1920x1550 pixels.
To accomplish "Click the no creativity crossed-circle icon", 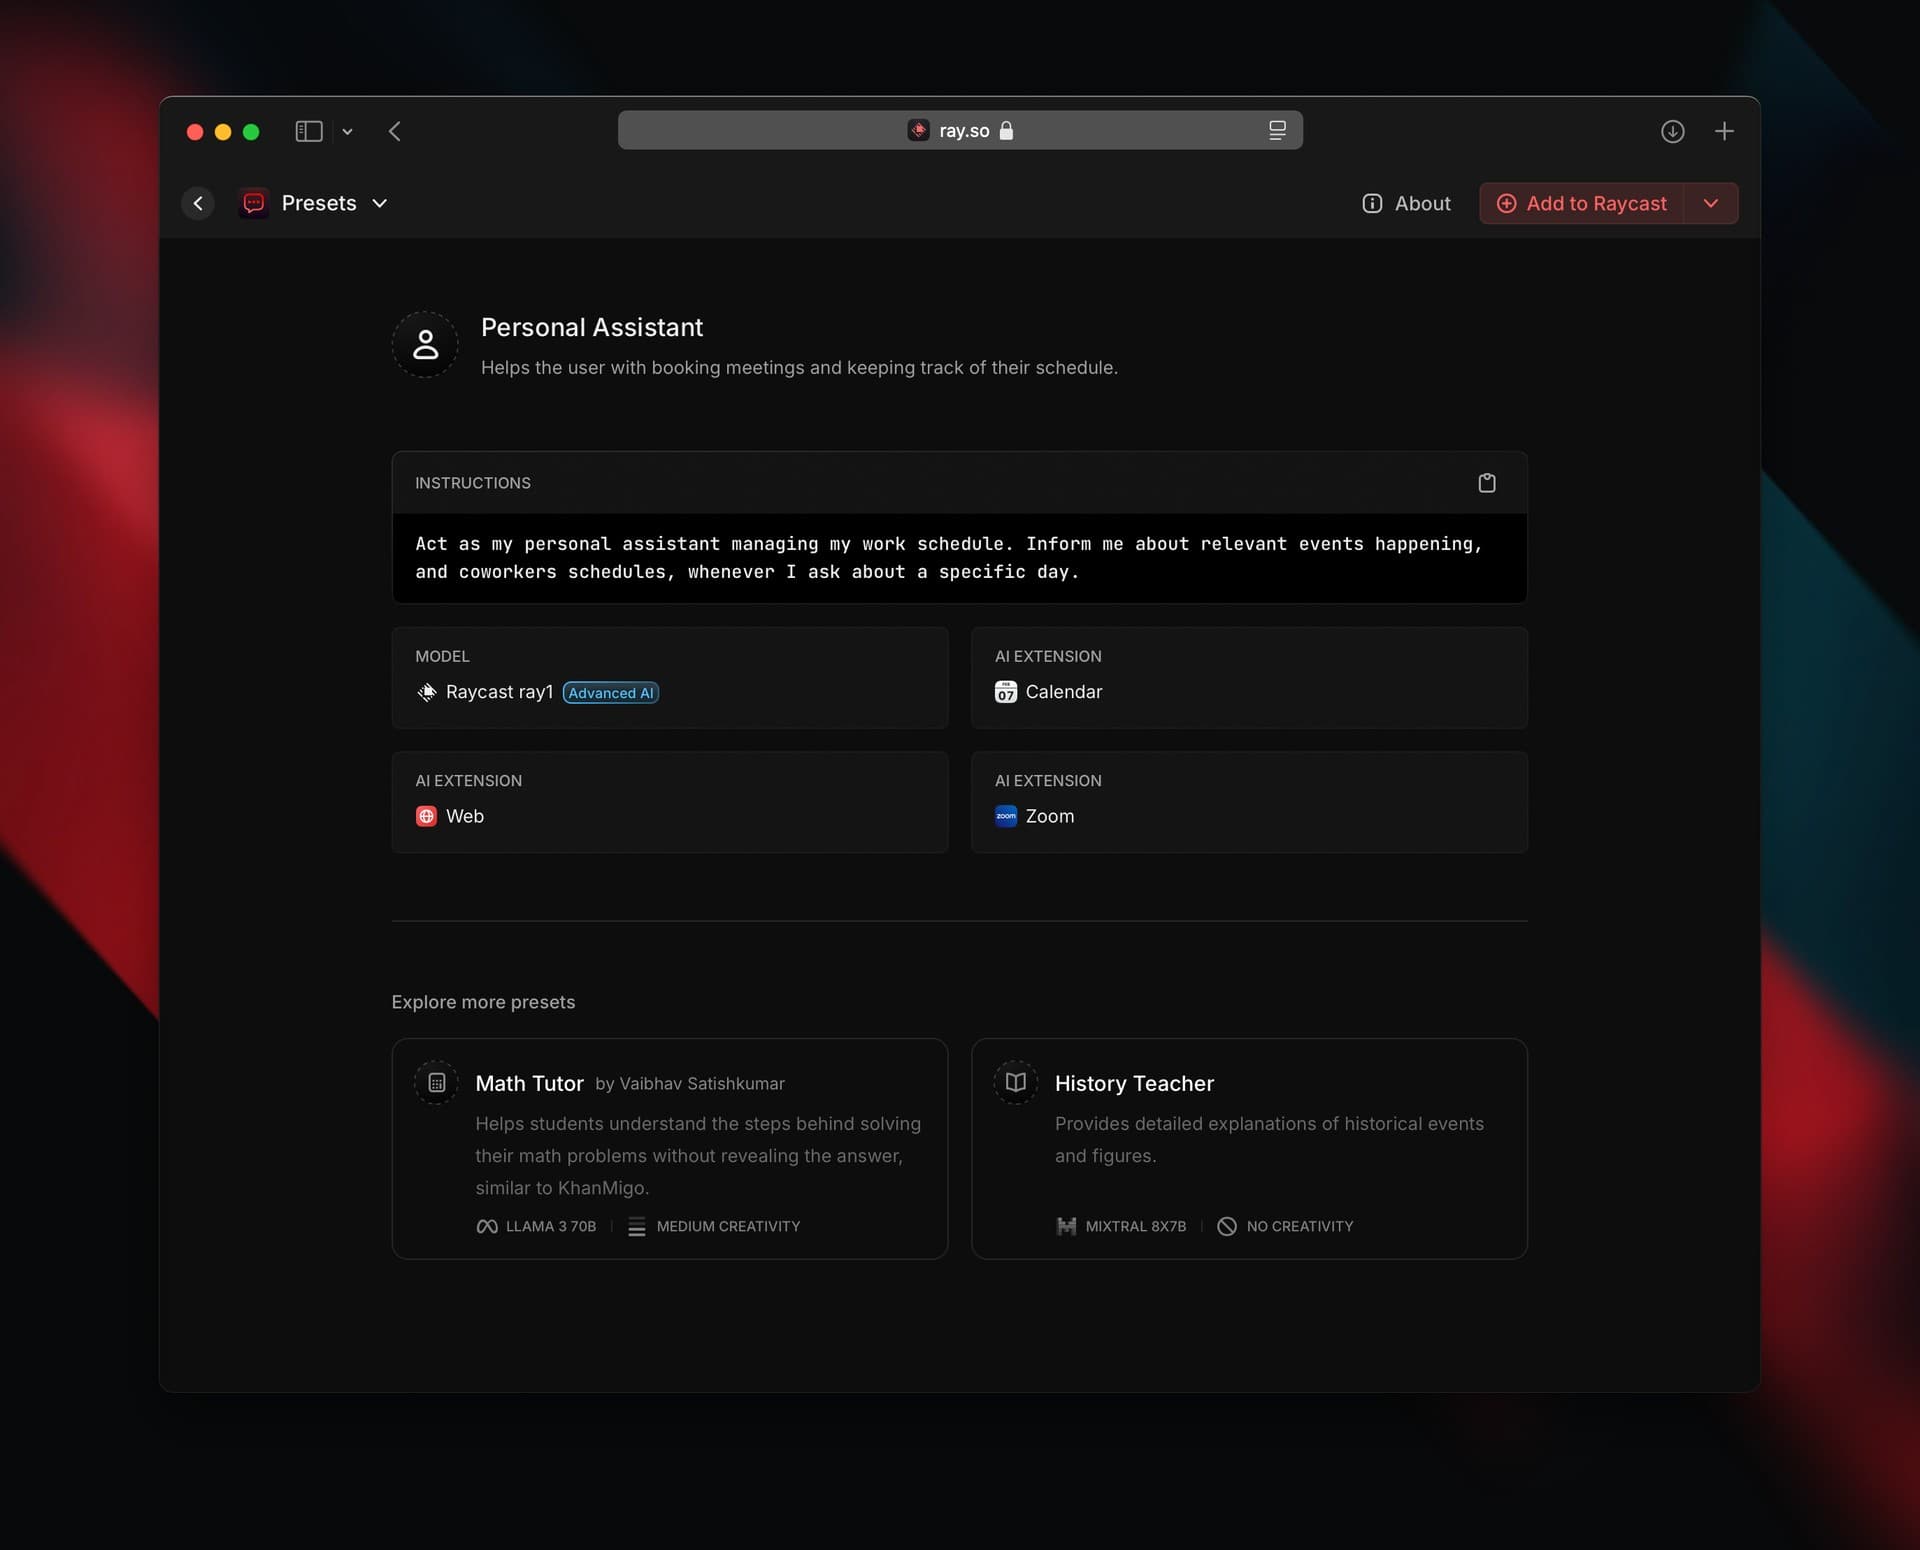I will (x=1228, y=1226).
